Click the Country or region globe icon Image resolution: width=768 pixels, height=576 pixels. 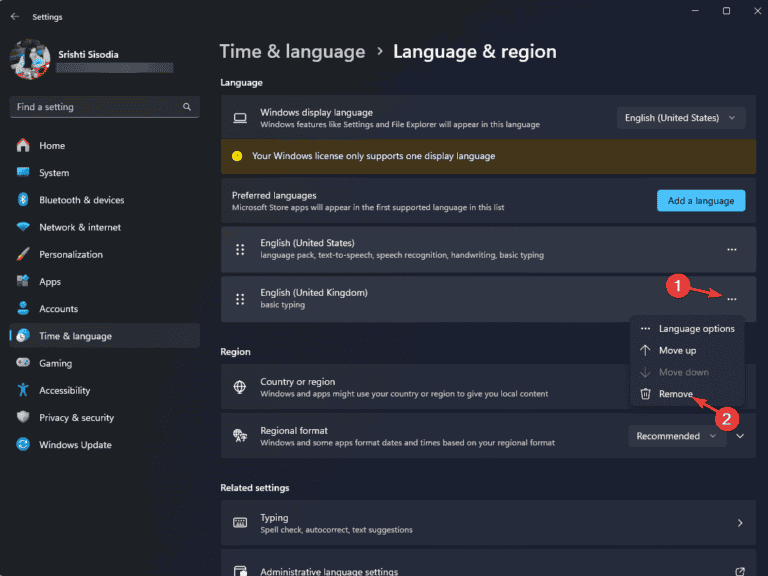240,387
